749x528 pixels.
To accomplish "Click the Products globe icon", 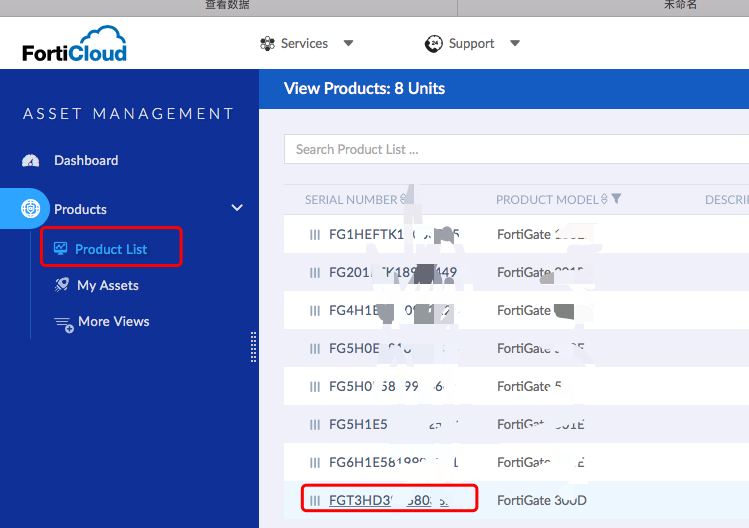I will 31,209.
